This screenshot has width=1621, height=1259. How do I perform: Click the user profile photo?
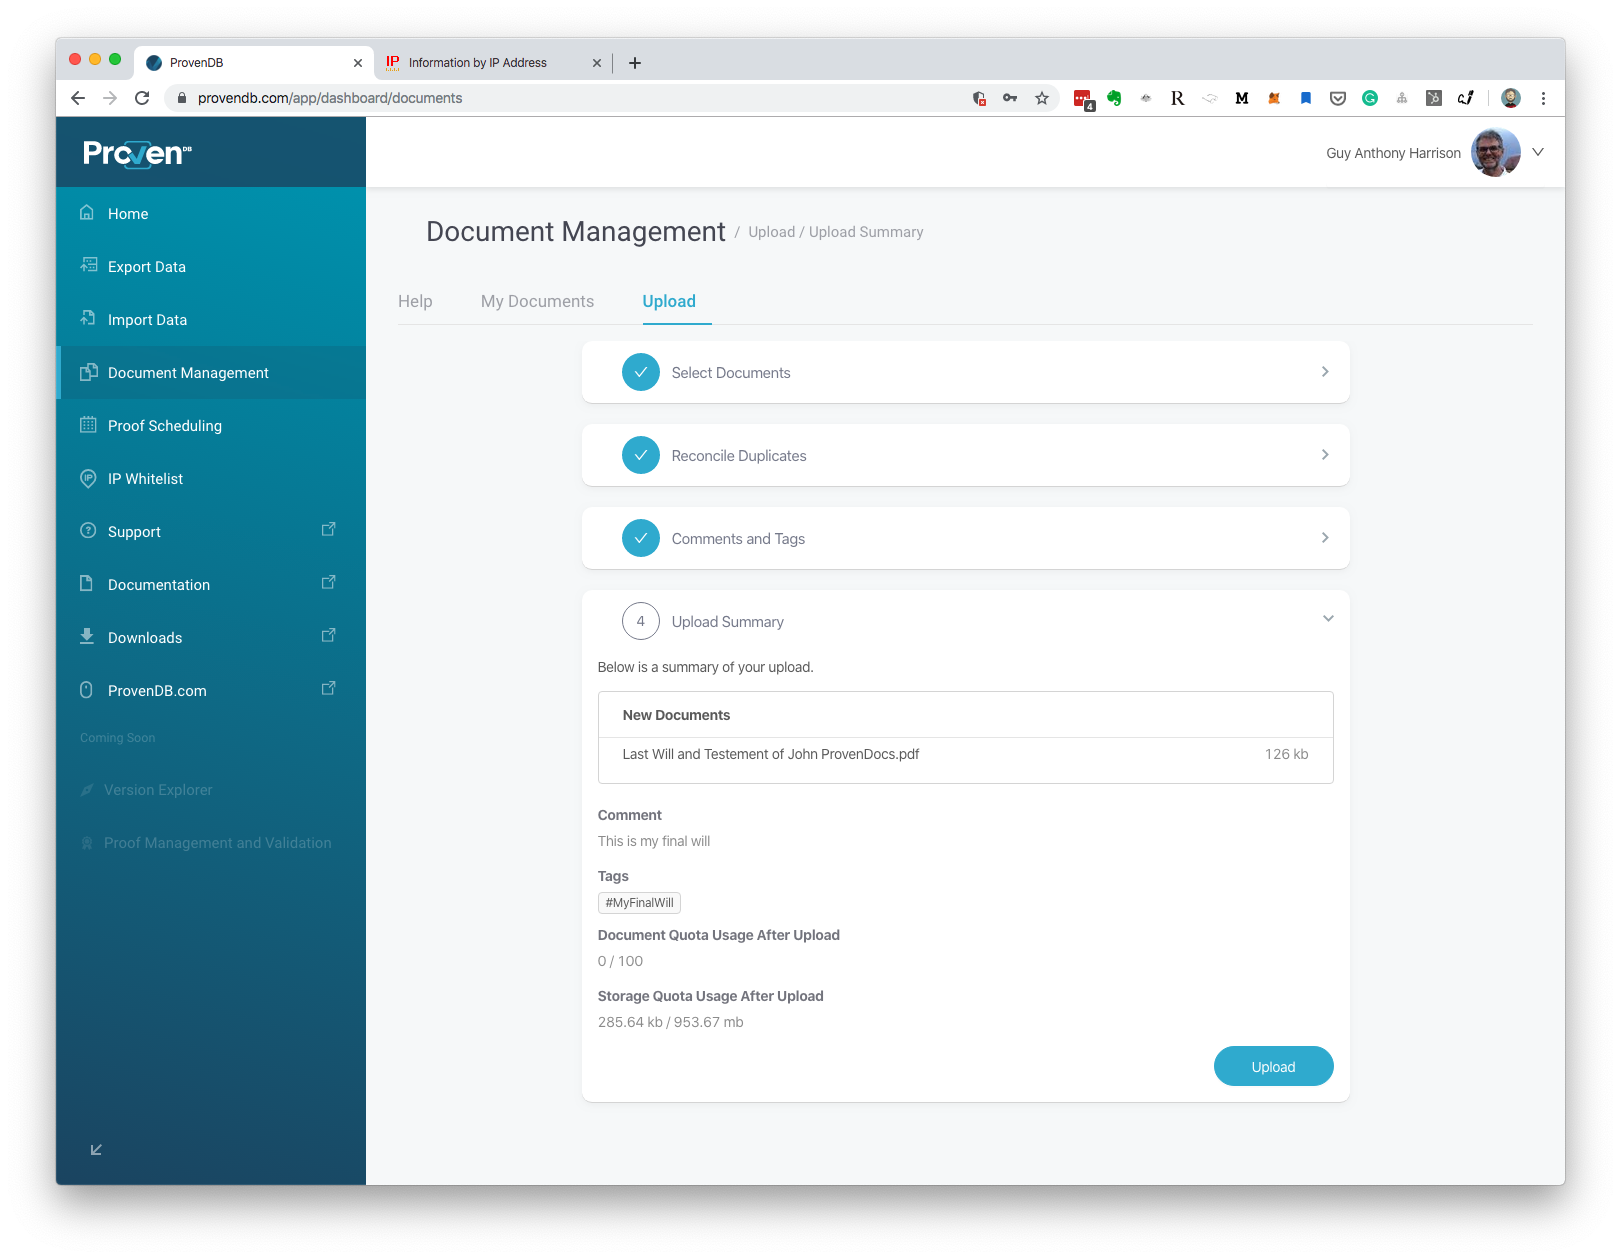pos(1495,152)
